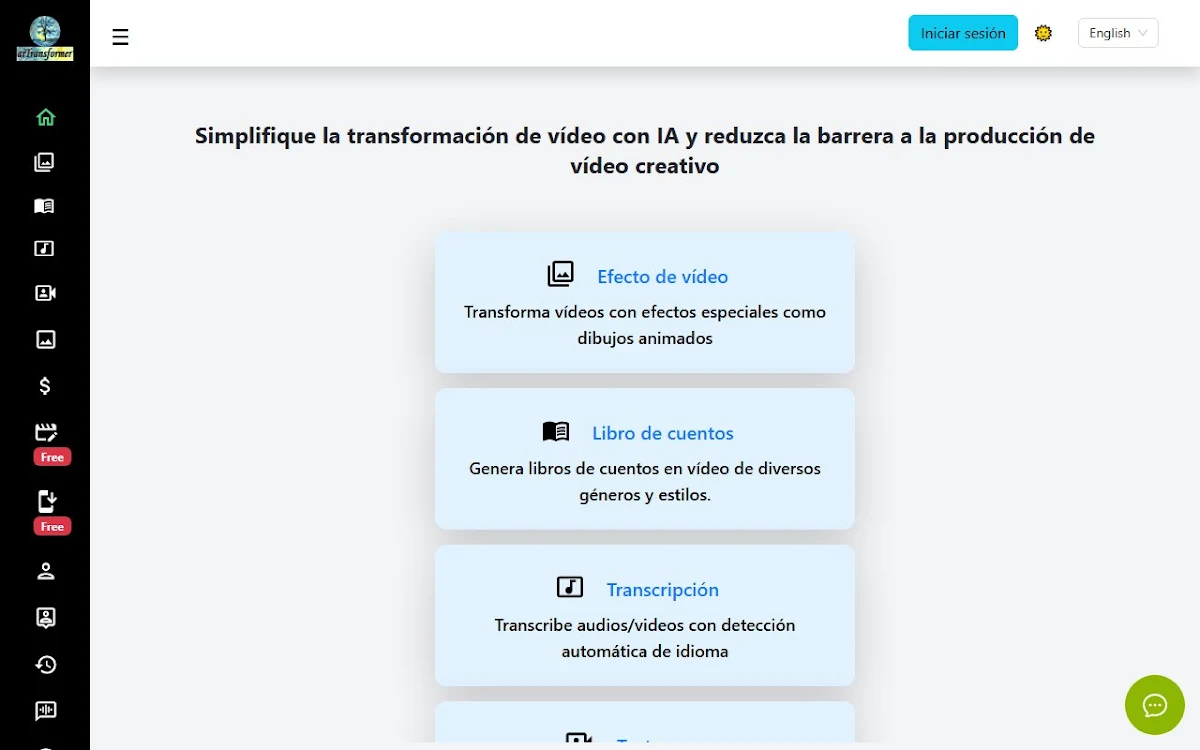1200x750 pixels.
Task: Open the Libro de cuentos link
Action: click(x=663, y=433)
